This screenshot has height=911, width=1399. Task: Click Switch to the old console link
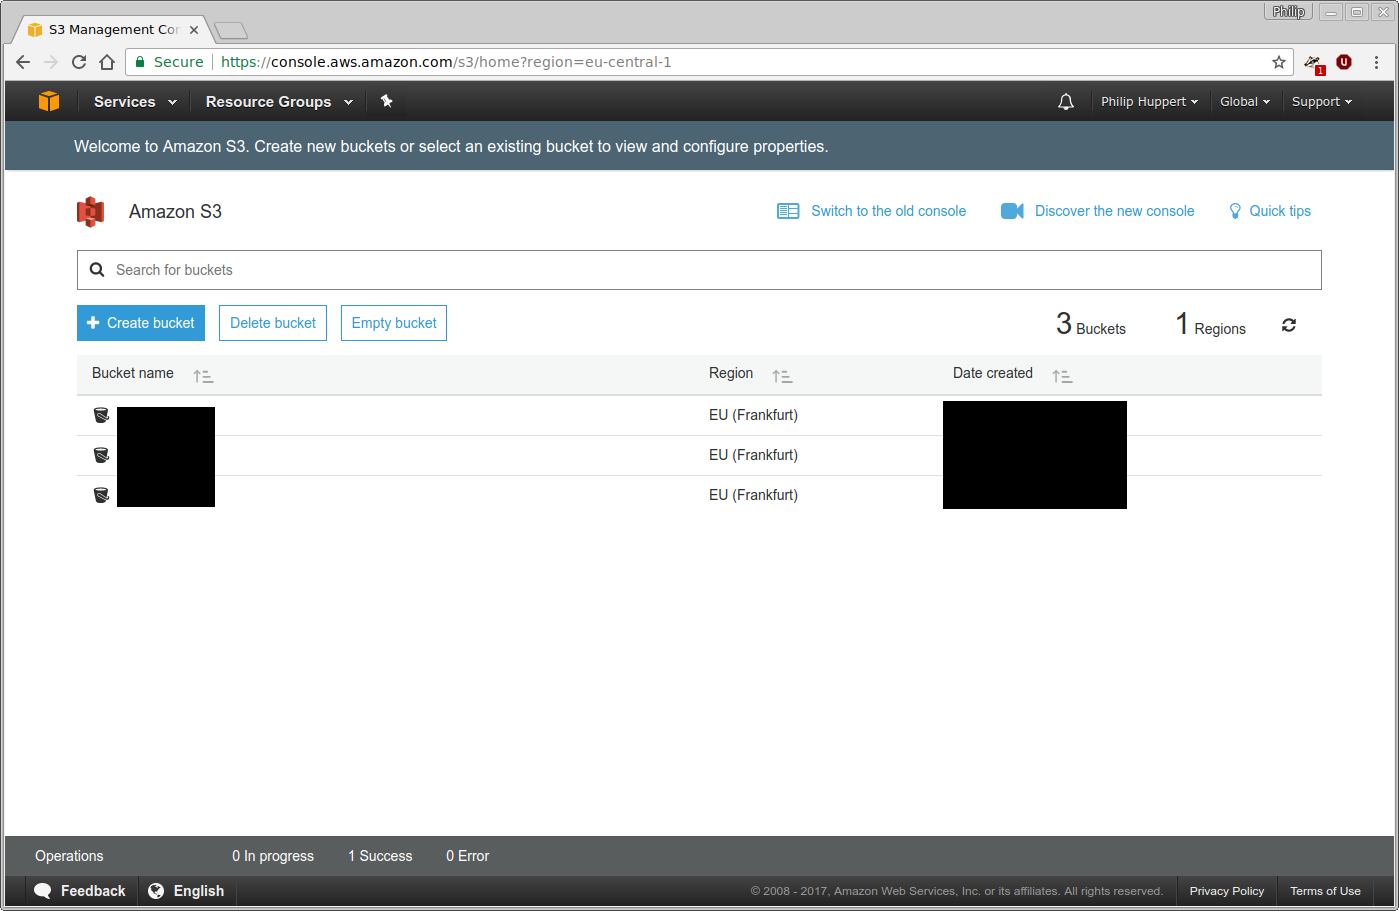[x=888, y=211]
